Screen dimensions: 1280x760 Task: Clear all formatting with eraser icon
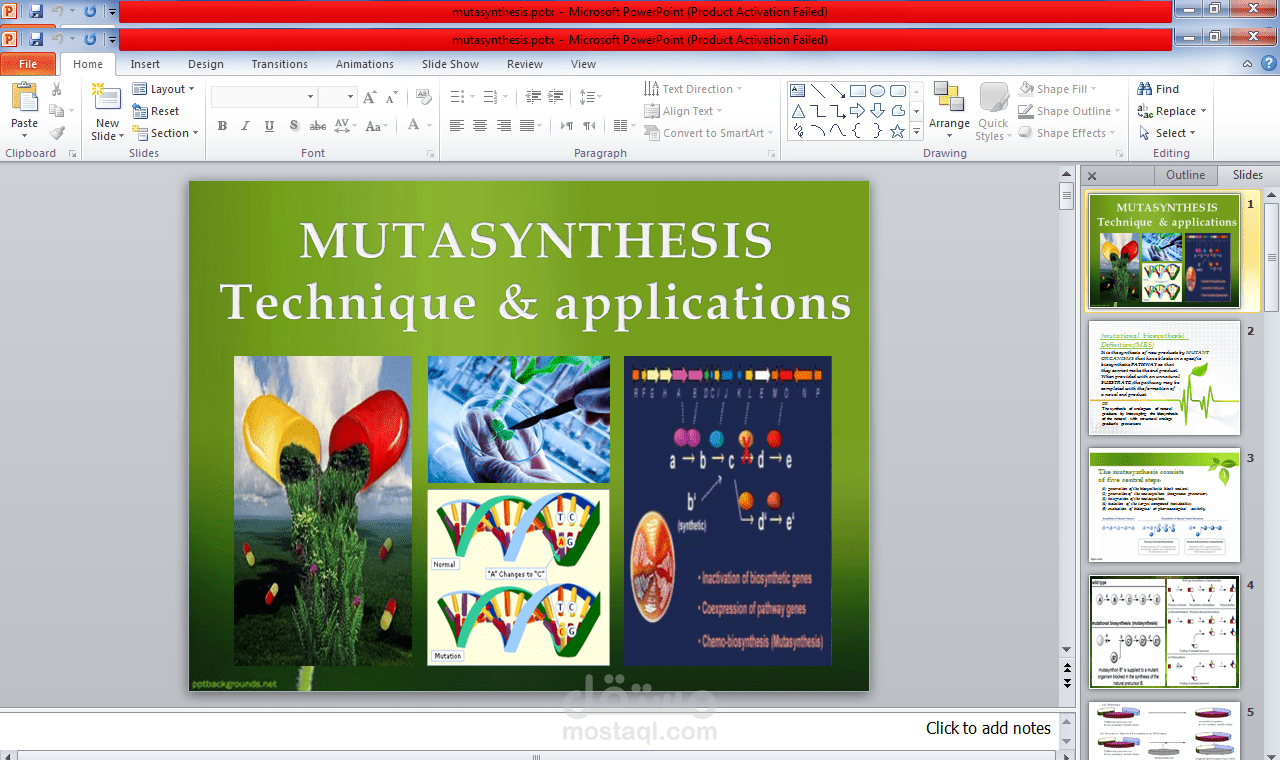coord(424,97)
